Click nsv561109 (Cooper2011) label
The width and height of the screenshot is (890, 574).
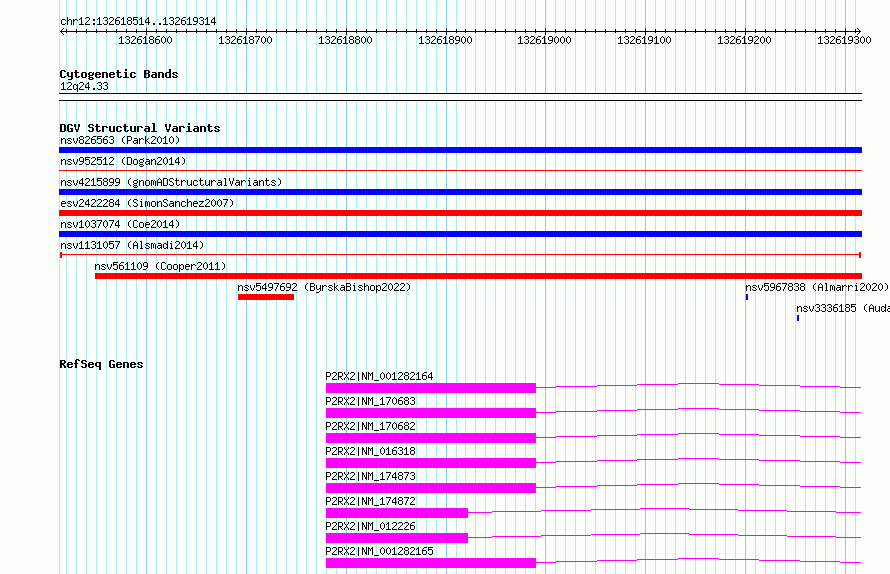click(x=160, y=266)
